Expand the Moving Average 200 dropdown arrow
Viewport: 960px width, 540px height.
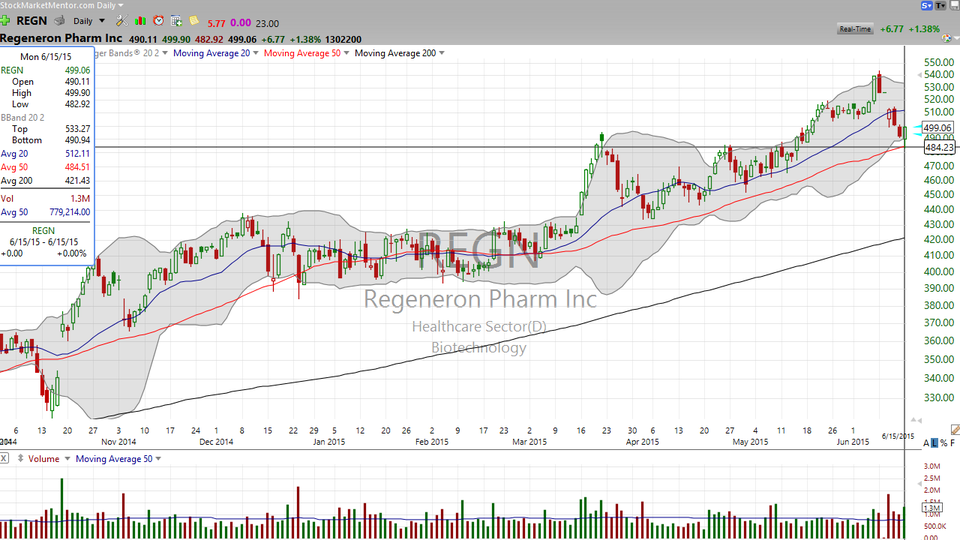(x=442, y=53)
